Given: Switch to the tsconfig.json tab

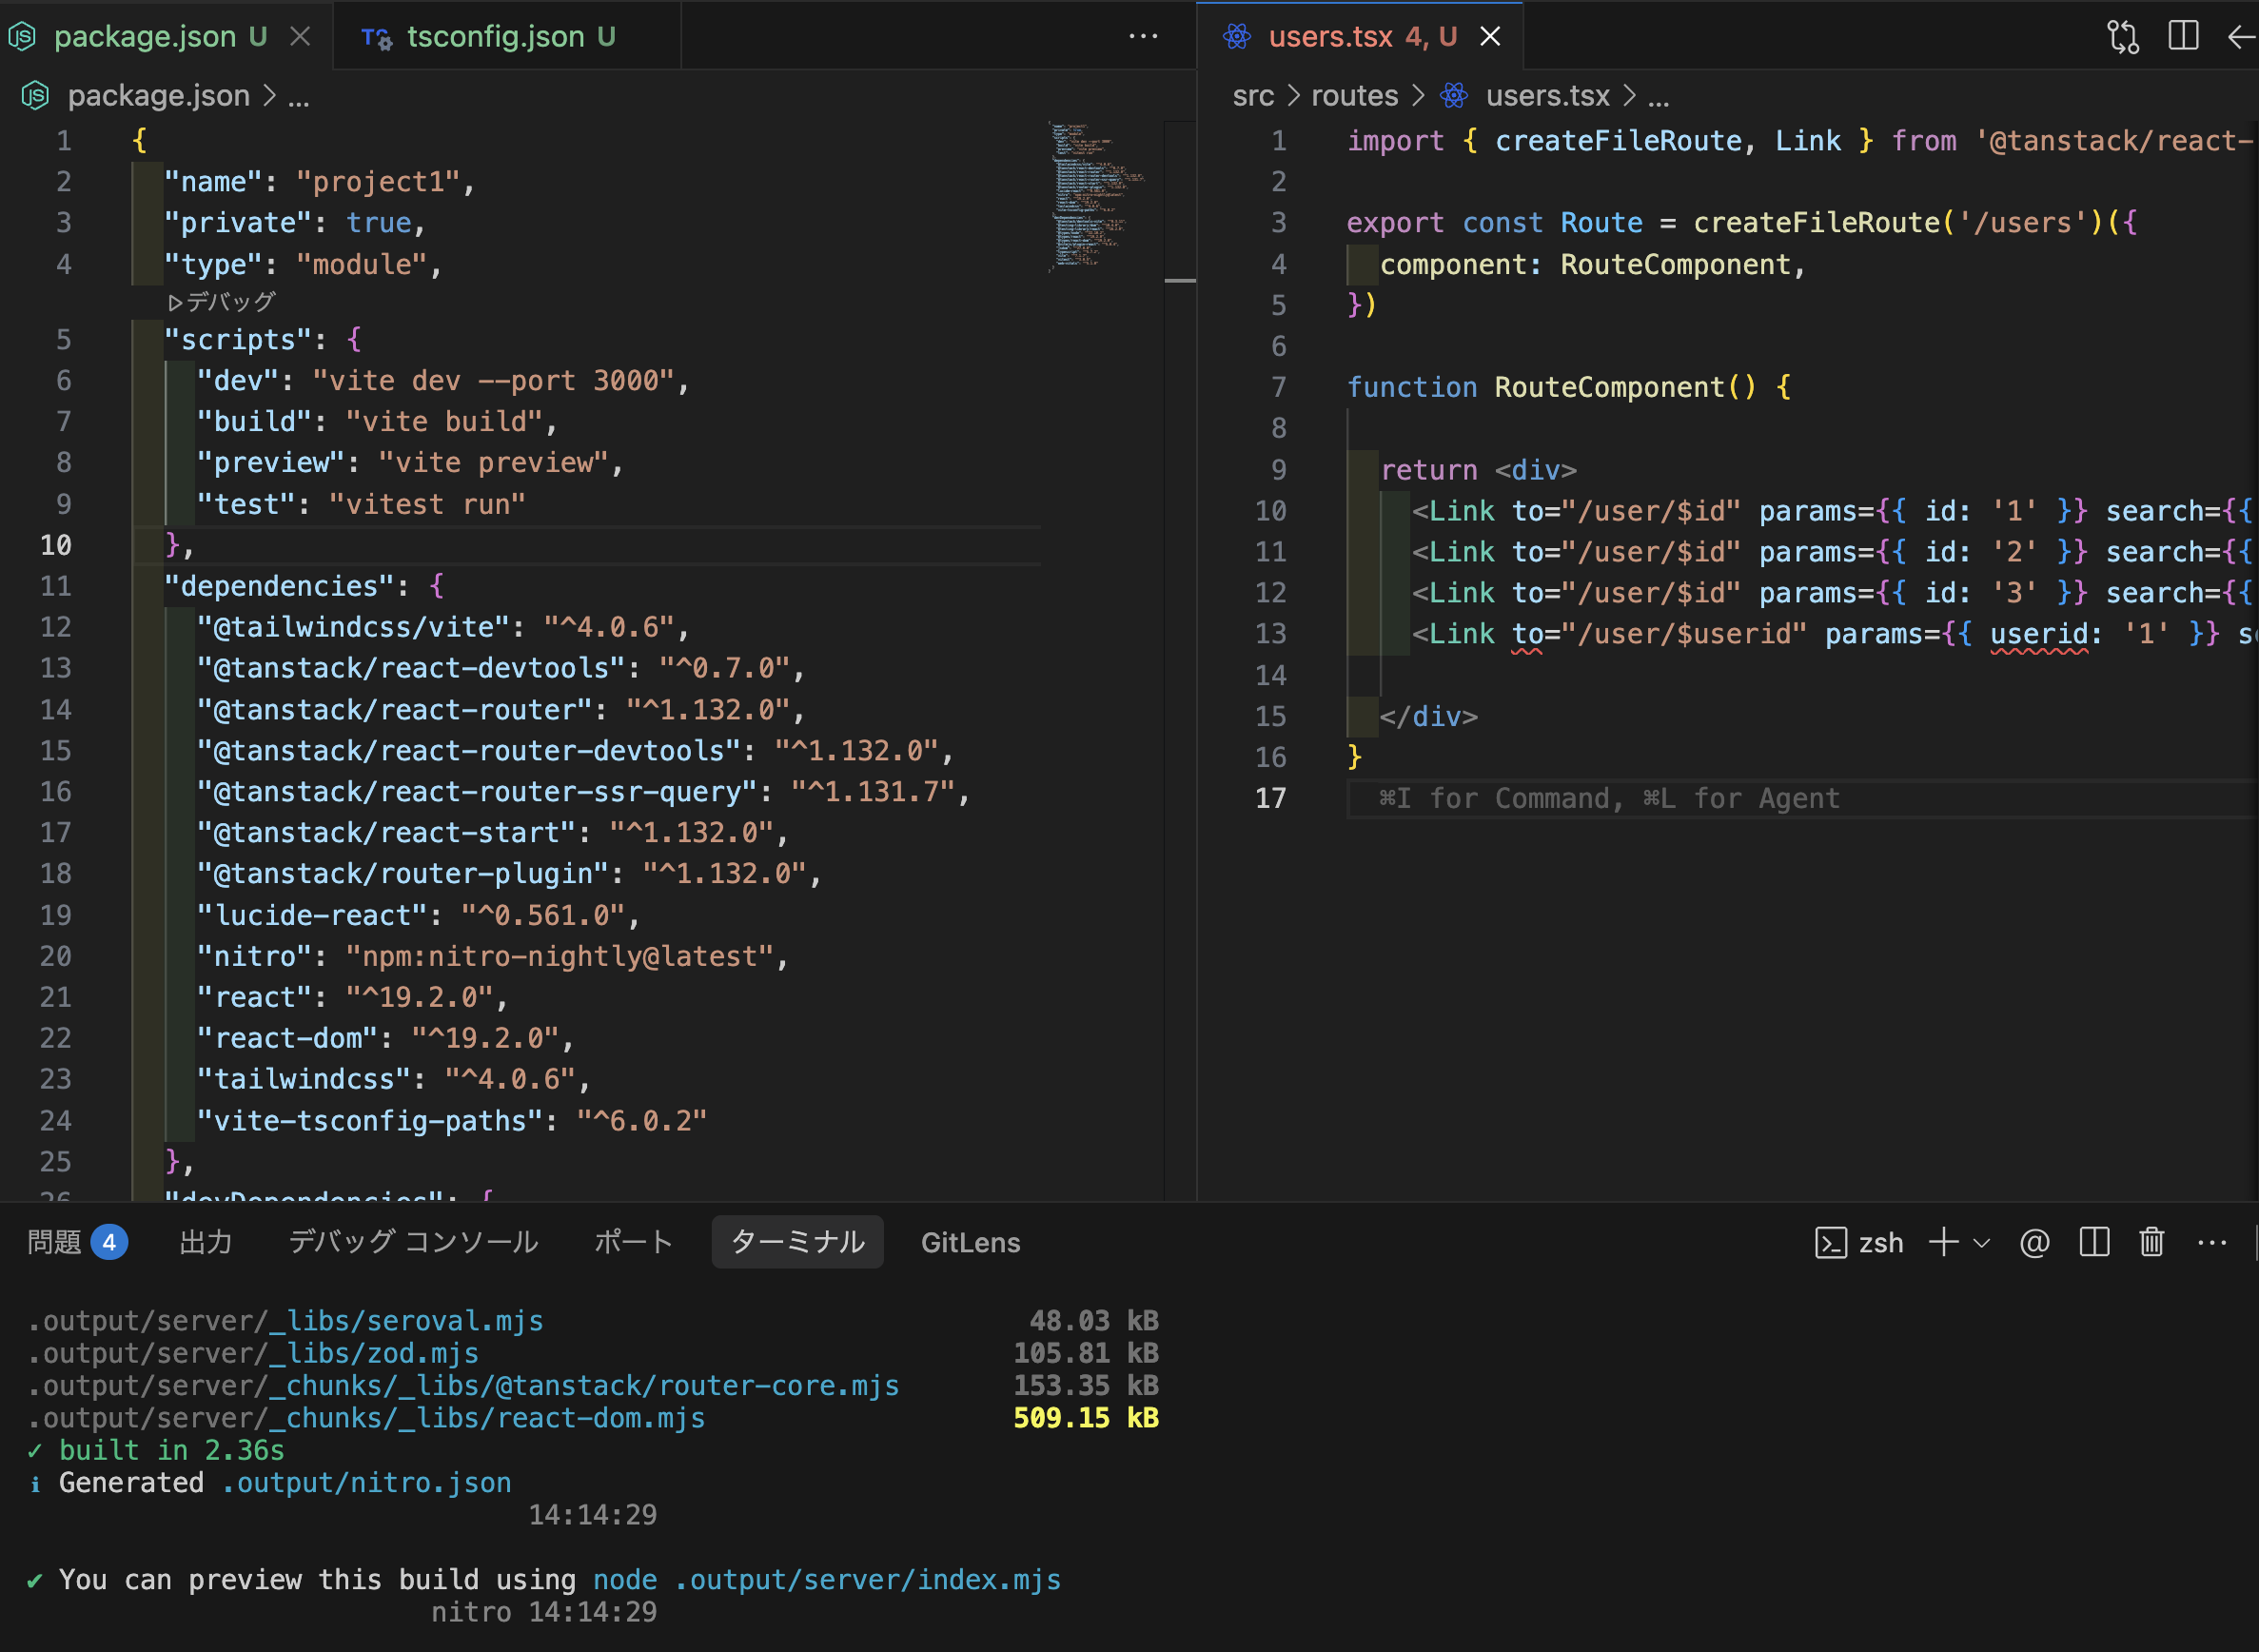Looking at the screenshot, I should (x=495, y=37).
